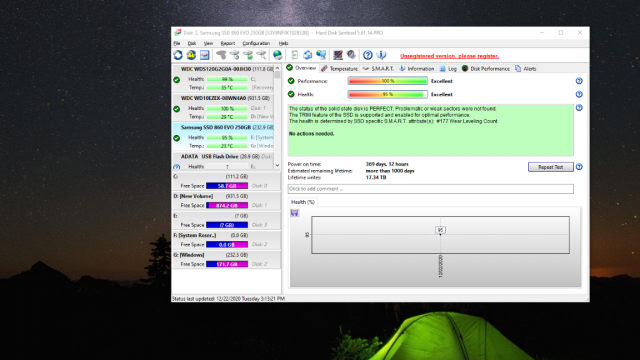This screenshot has width=640, height=360.
Task: Click G: [Windows] free space bar
Action: coord(227,264)
